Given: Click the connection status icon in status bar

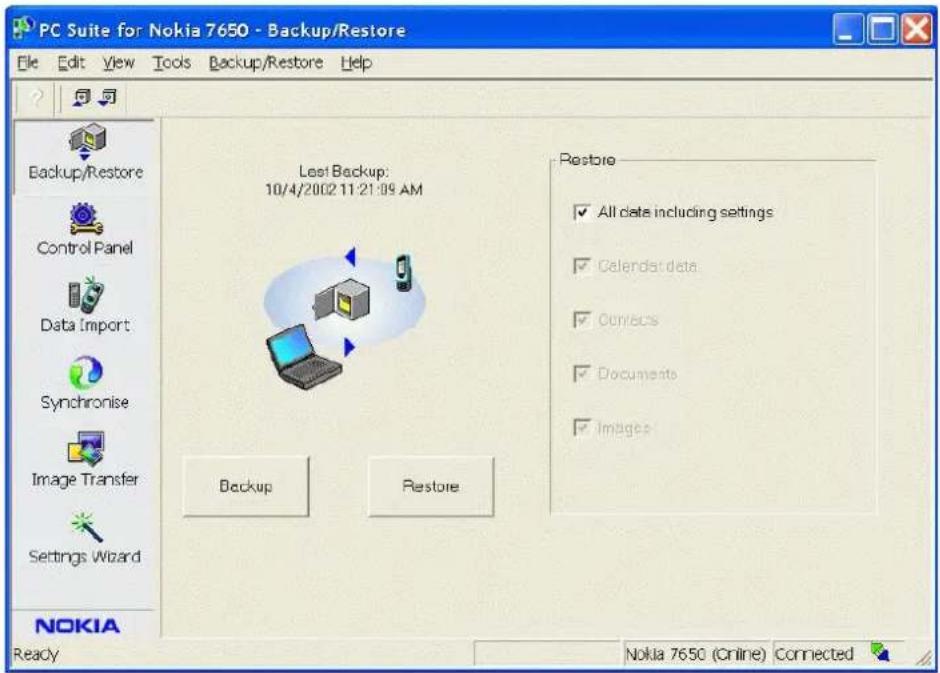Looking at the screenshot, I should click(880, 652).
